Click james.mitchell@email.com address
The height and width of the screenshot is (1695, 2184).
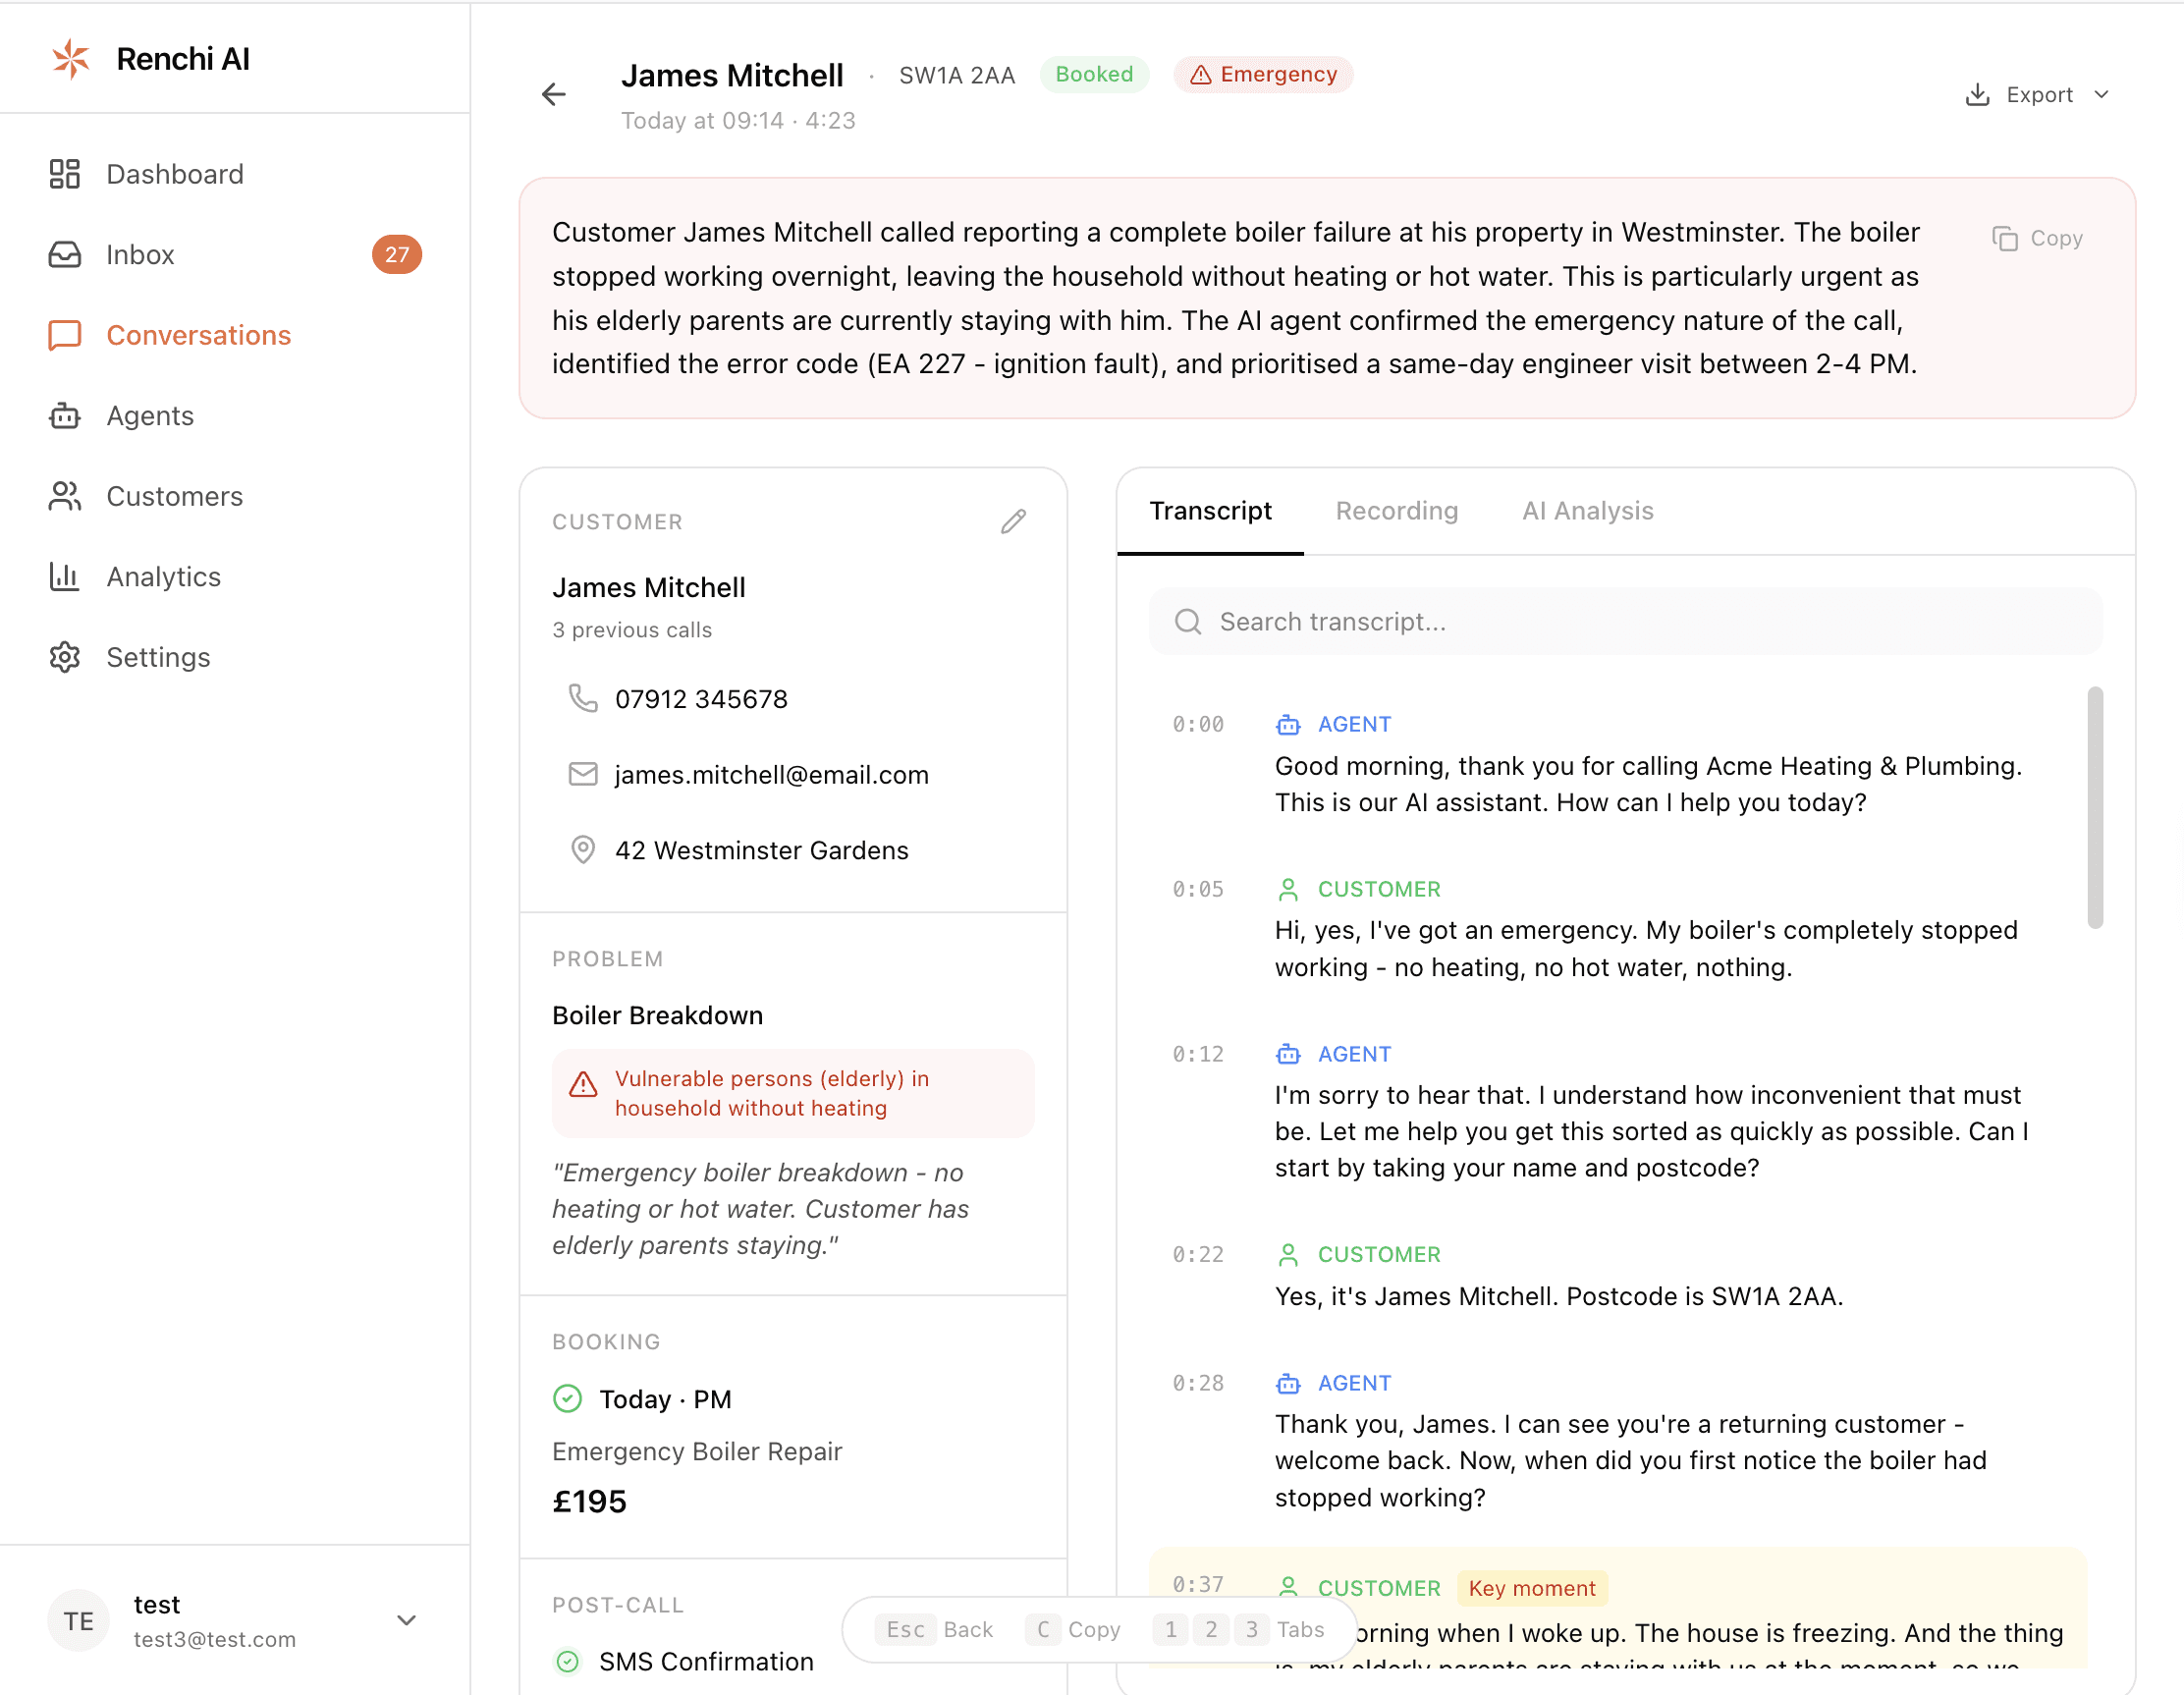771,775
